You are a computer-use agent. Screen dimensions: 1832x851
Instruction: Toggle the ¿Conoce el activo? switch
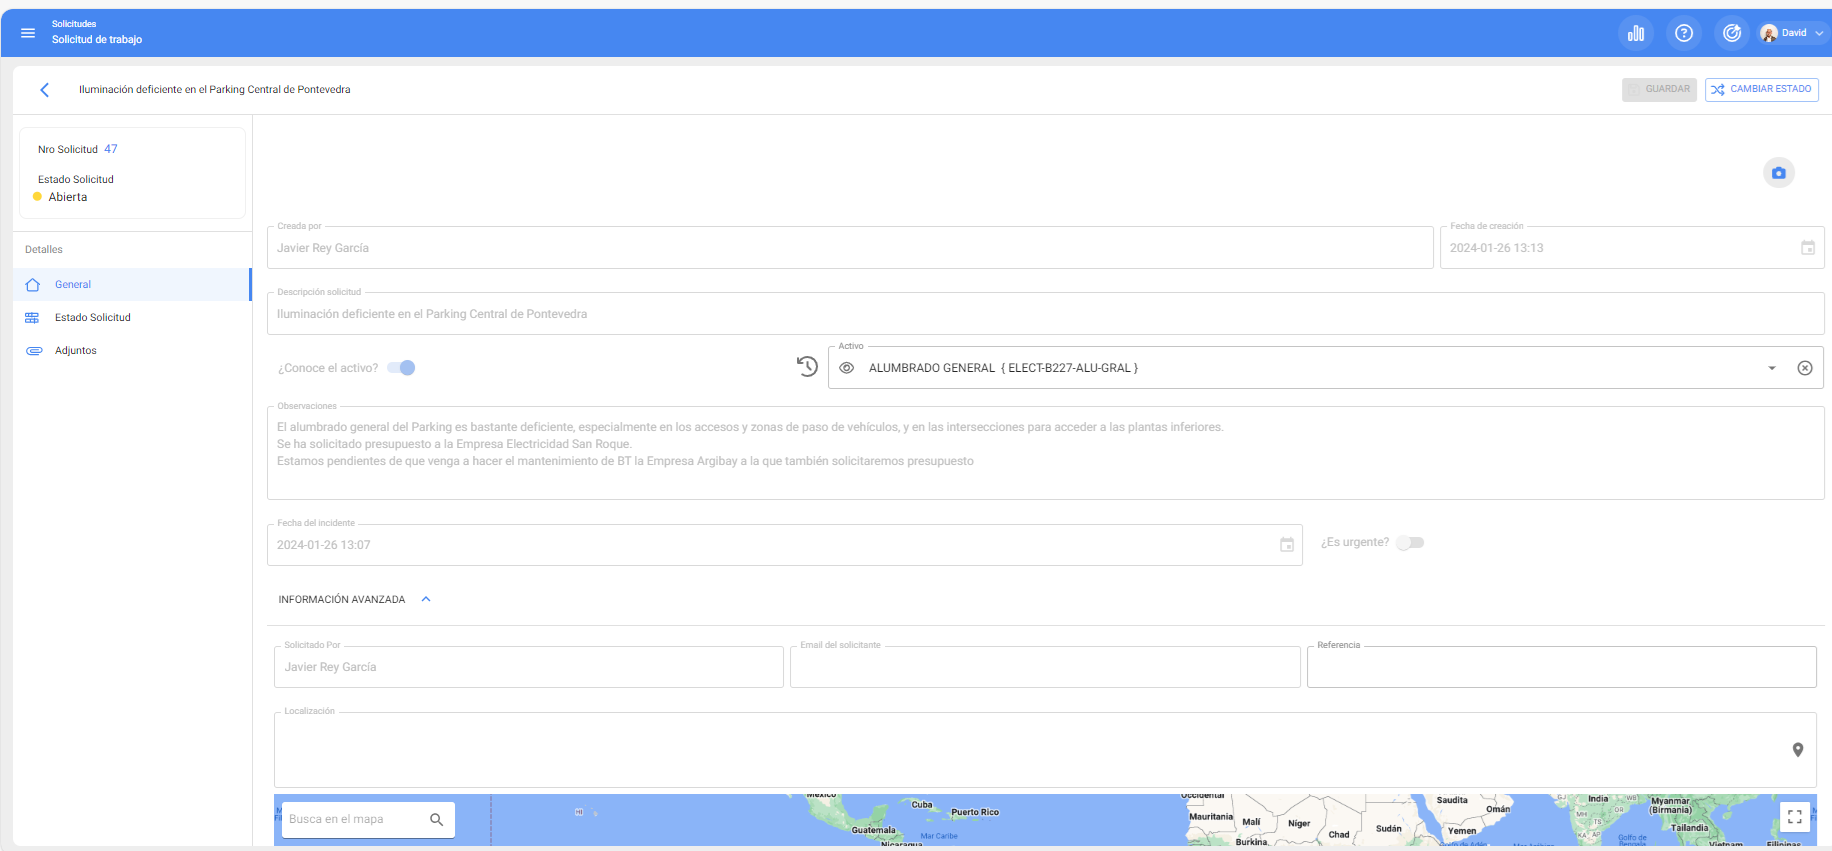click(x=401, y=368)
